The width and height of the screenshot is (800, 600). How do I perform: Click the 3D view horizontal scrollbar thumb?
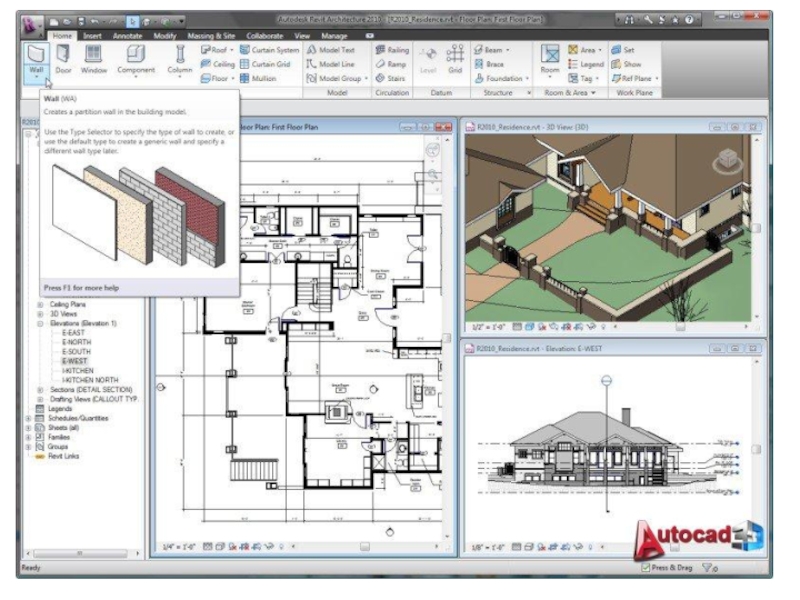[680, 327]
